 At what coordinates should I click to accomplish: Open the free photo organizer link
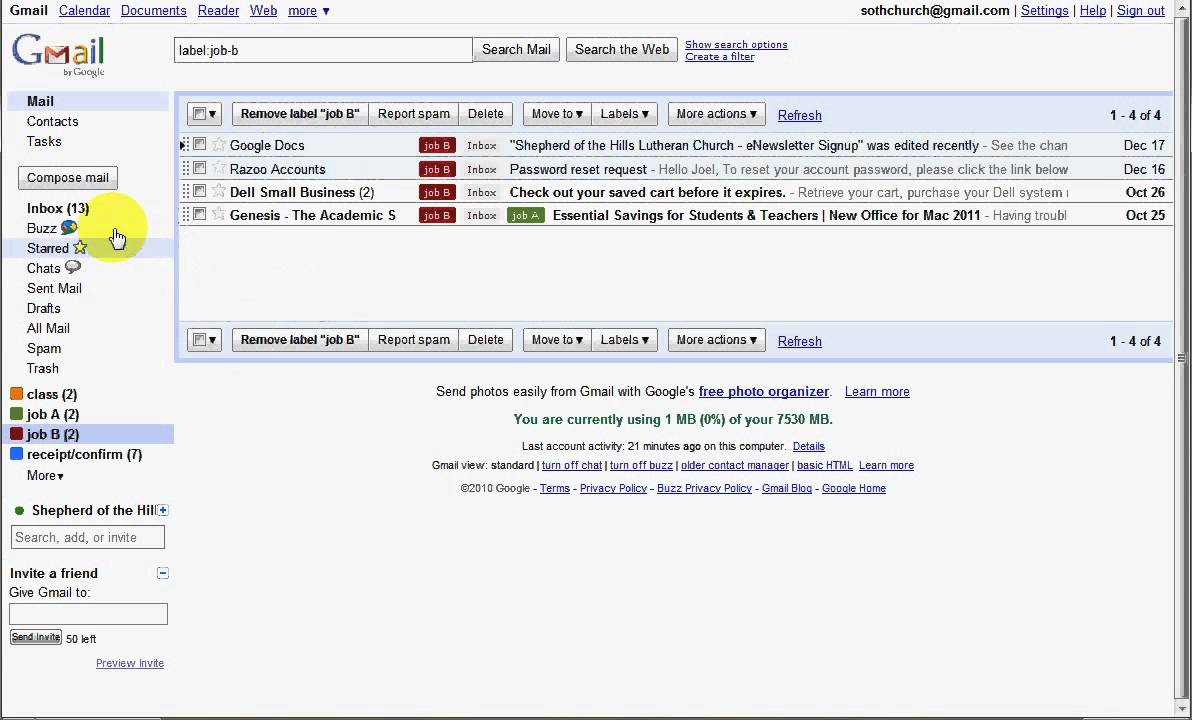click(x=763, y=392)
